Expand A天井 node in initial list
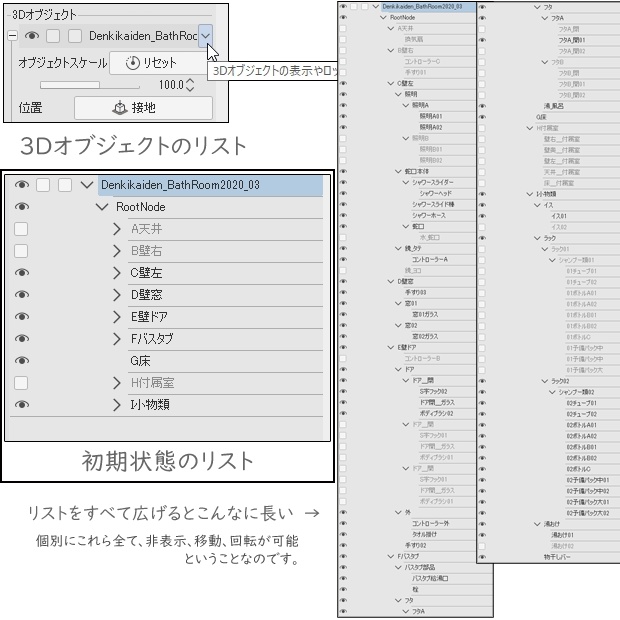620x620 pixels. (117, 229)
